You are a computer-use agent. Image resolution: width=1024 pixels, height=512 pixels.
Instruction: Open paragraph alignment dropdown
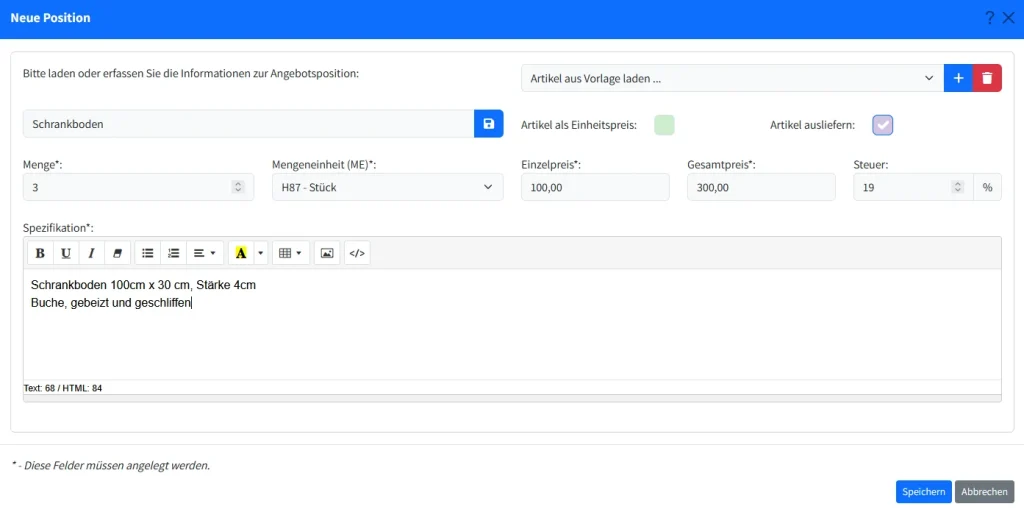tap(204, 253)
